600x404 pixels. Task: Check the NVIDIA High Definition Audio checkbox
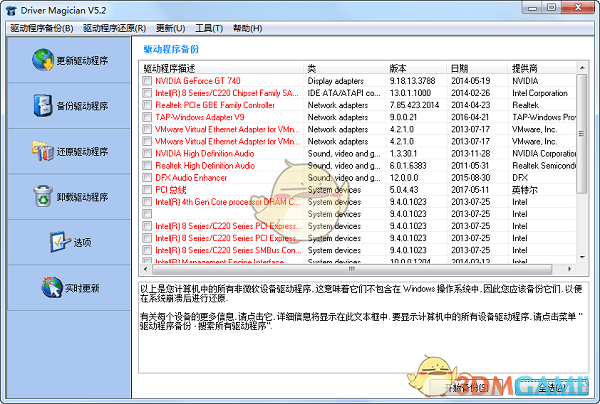click(147, 153)
